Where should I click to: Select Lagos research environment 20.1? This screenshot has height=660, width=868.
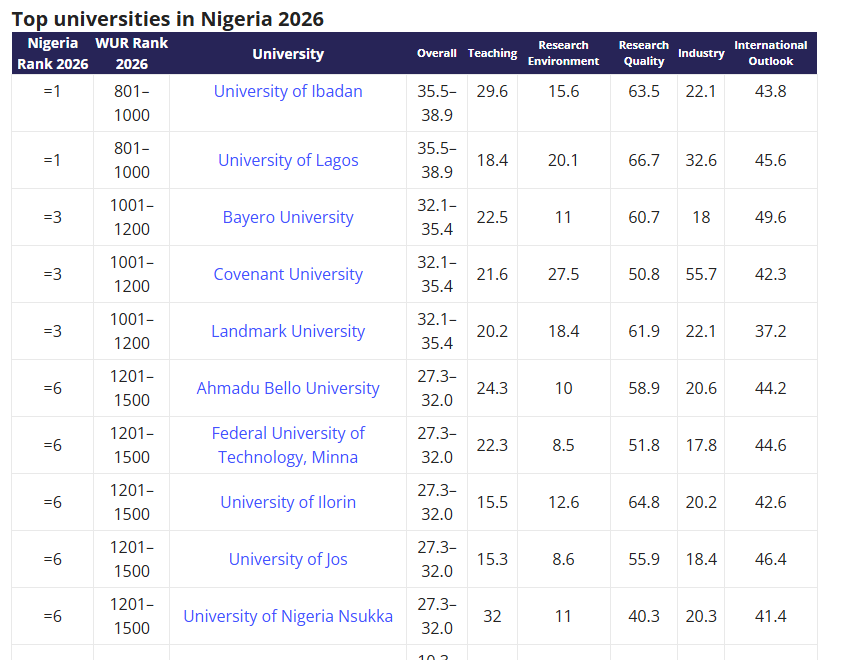pos(563,160)
